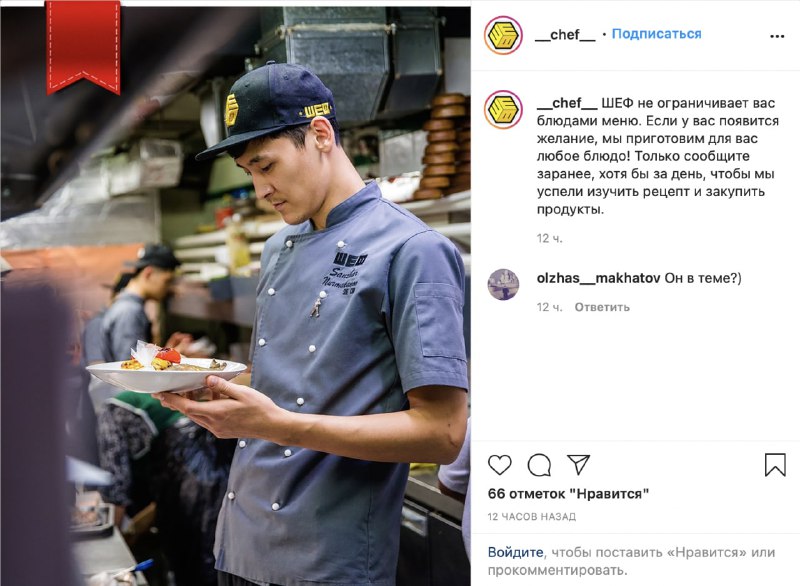Screen dimensions: 800x586
Task: Open olzhas__makhatov's profile picture
Action: pyautogui.click(x=503, y=284)
